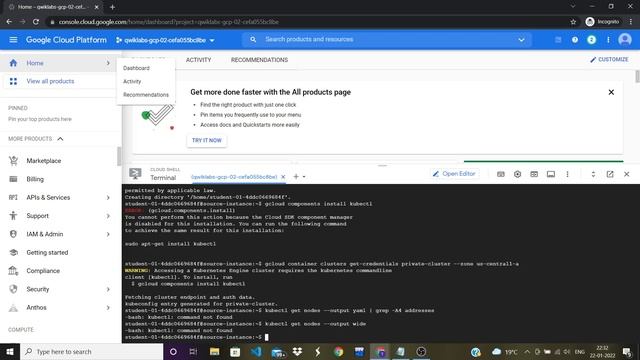
Task: Open the Cloud Shell keyboard icon
Action: (x=501, y=174)
